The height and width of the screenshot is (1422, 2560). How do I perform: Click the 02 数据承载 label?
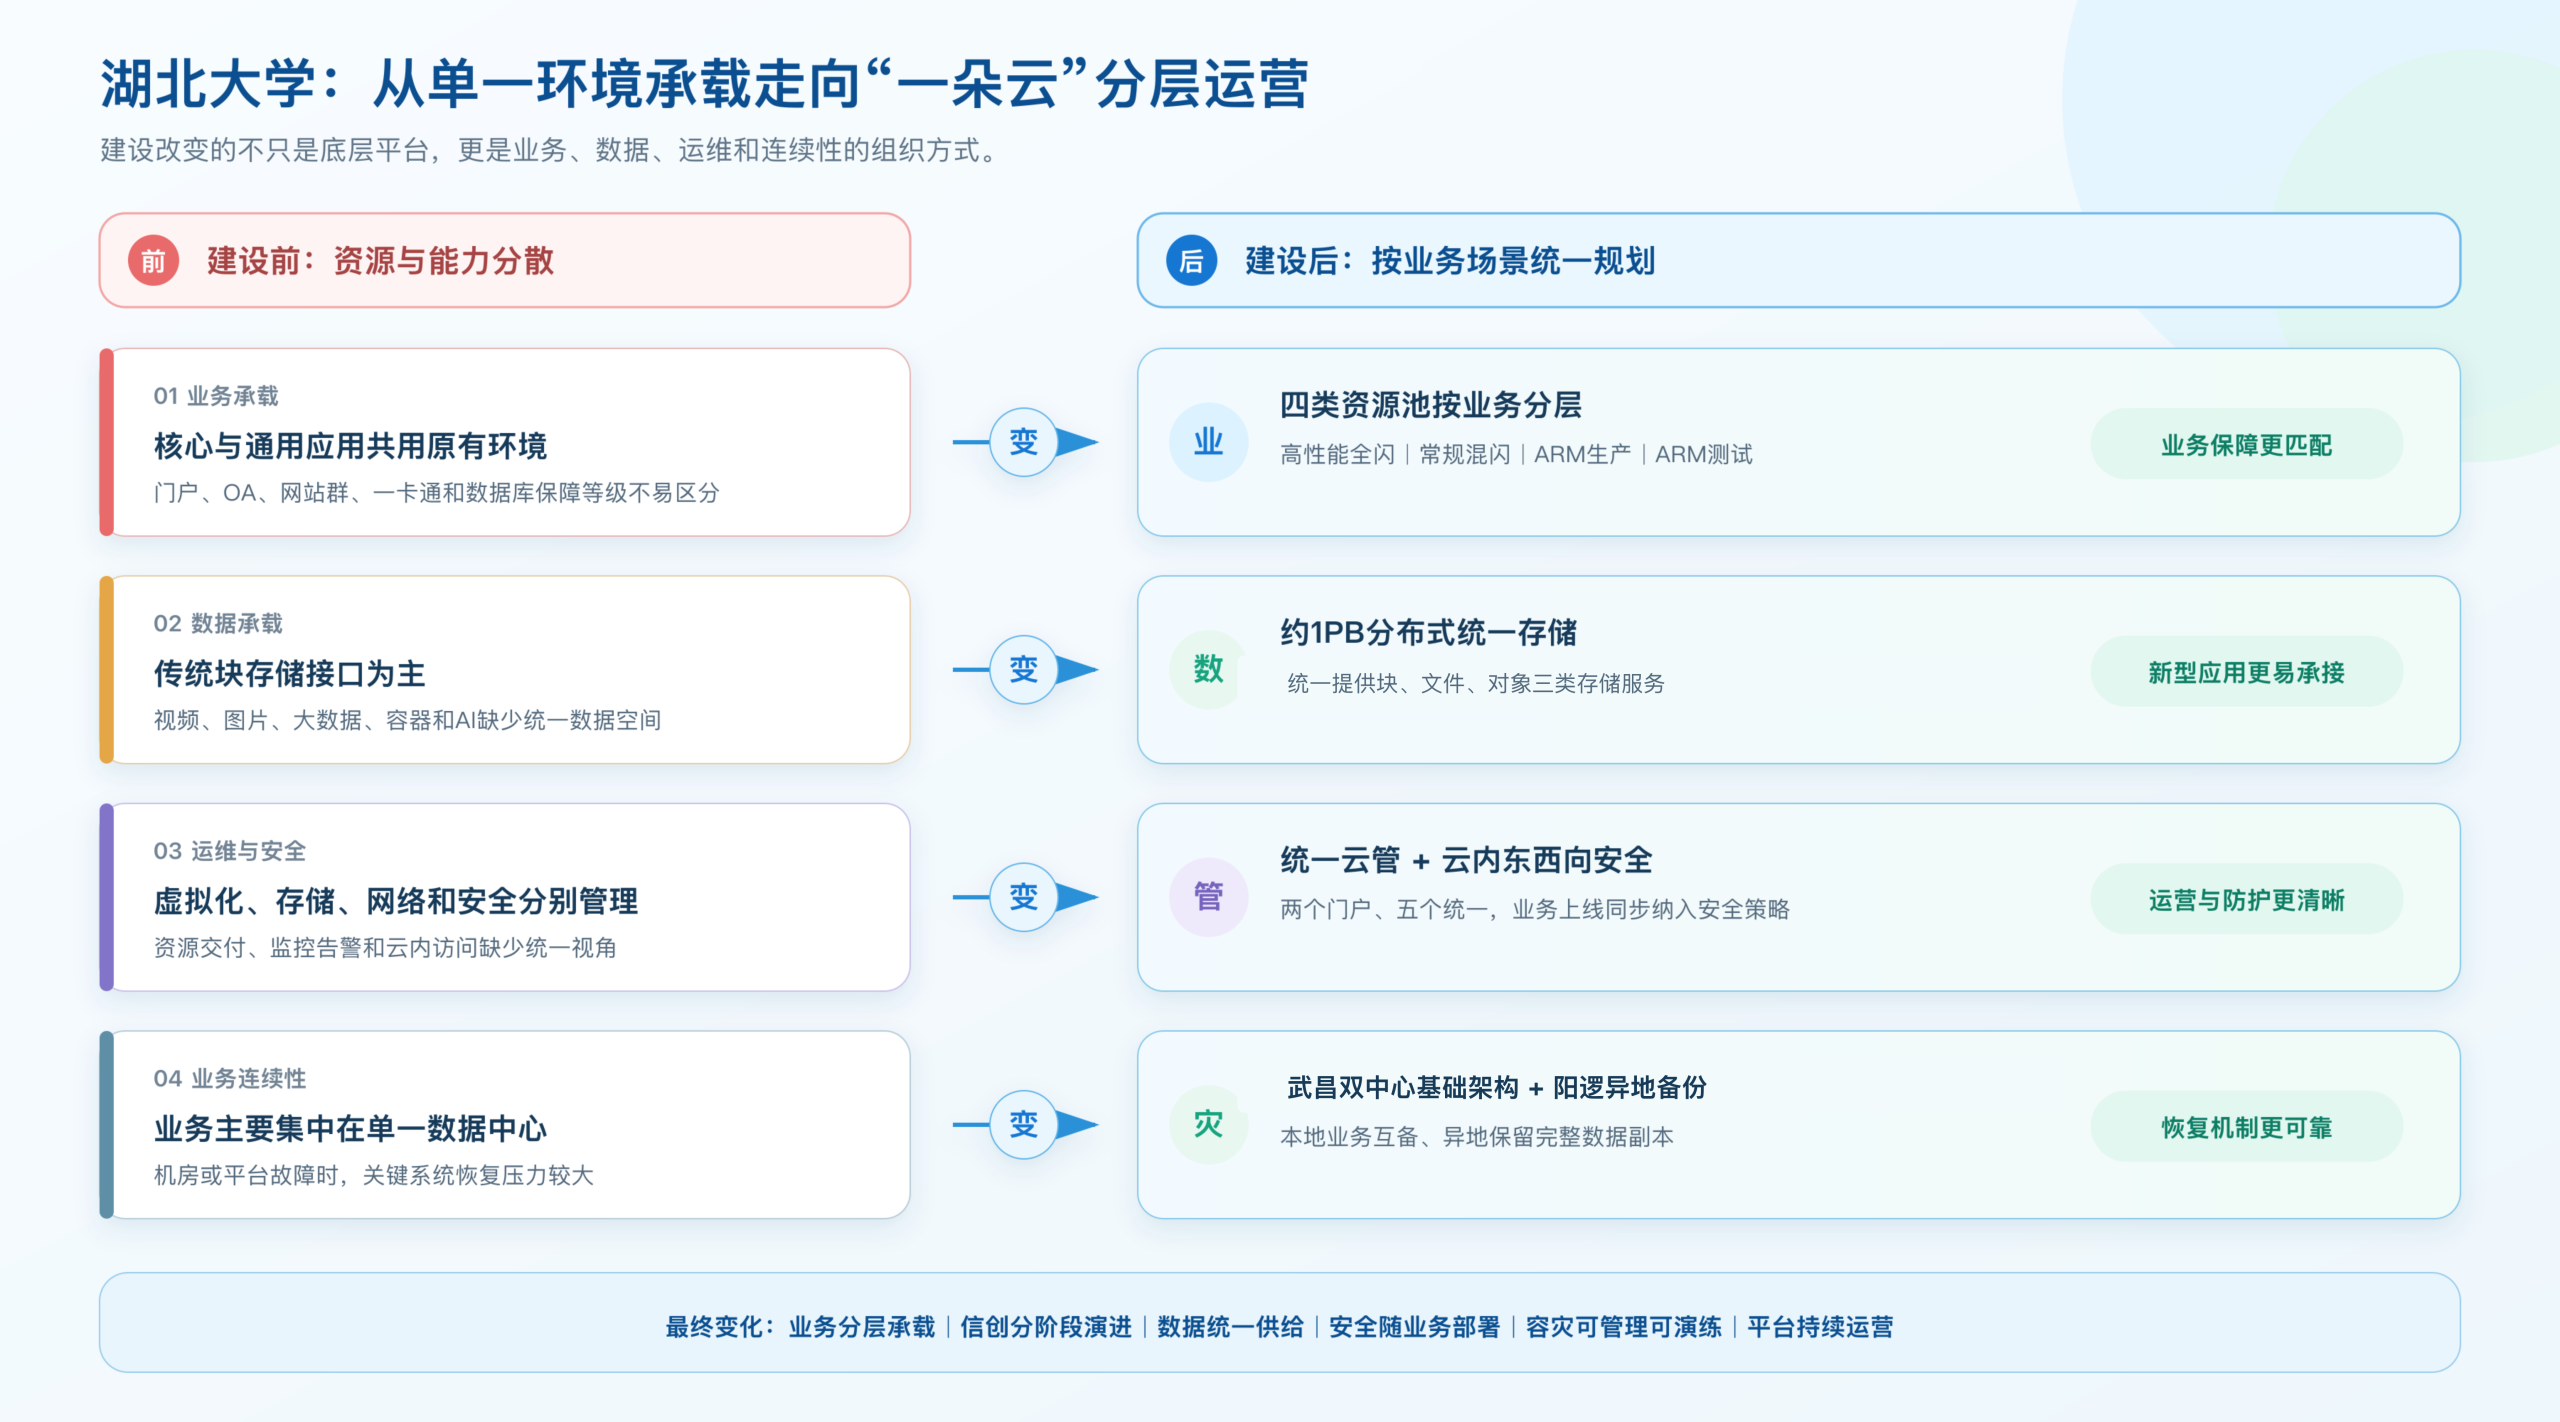218,623
